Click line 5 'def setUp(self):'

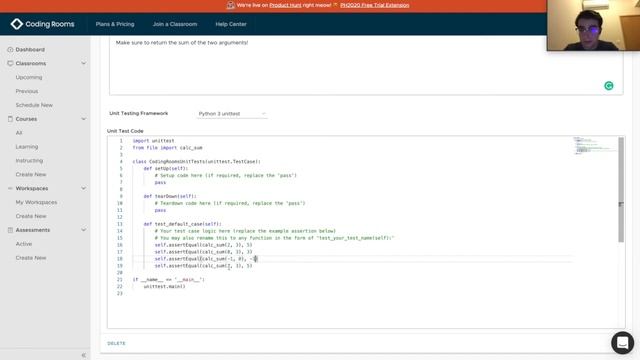click(166, 168)
